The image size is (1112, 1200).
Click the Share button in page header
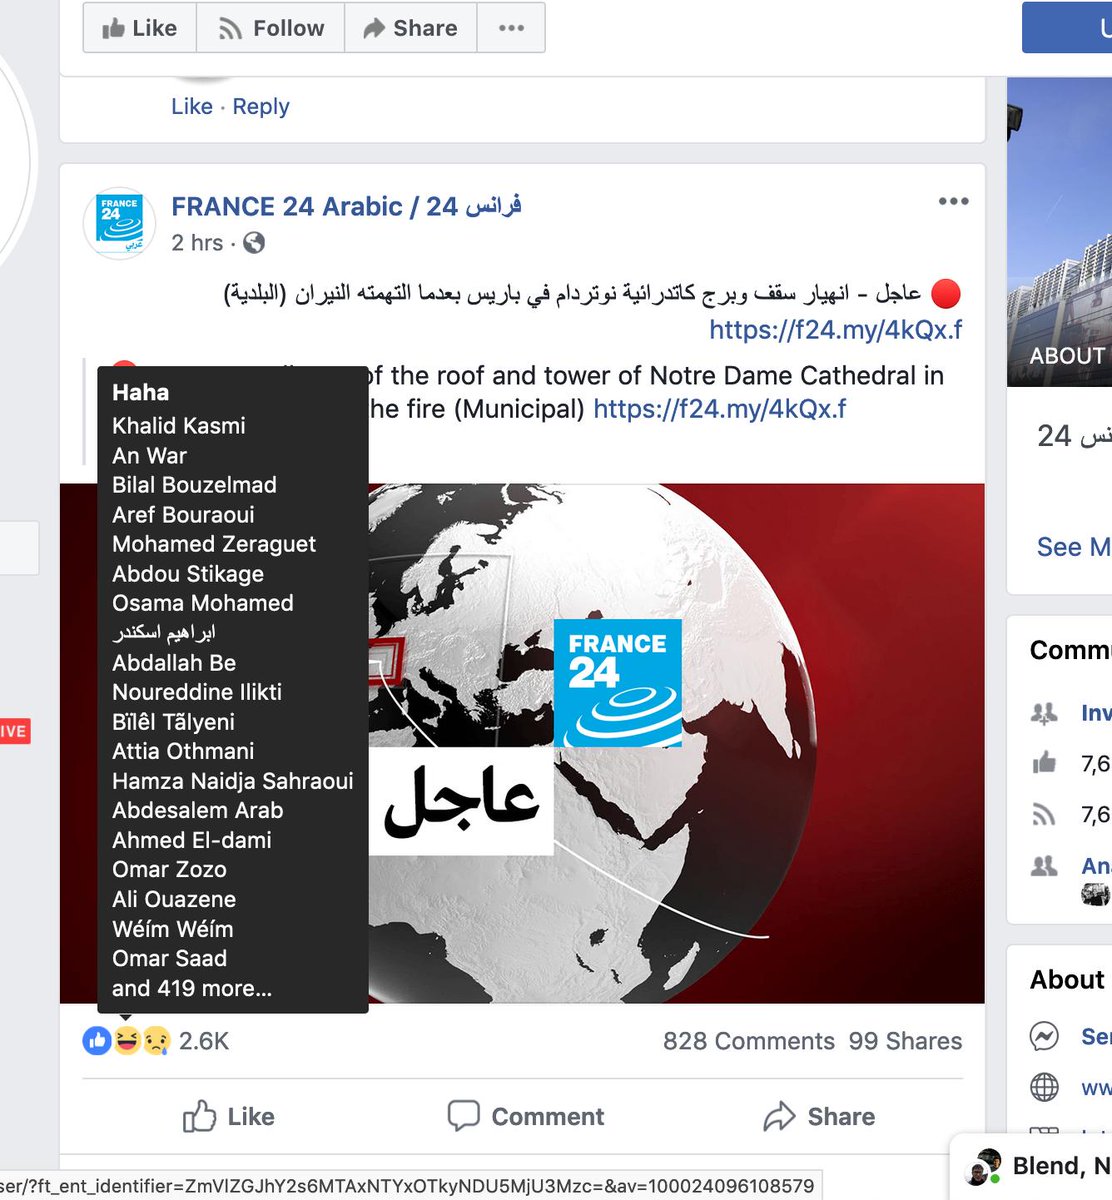(411, 28)
